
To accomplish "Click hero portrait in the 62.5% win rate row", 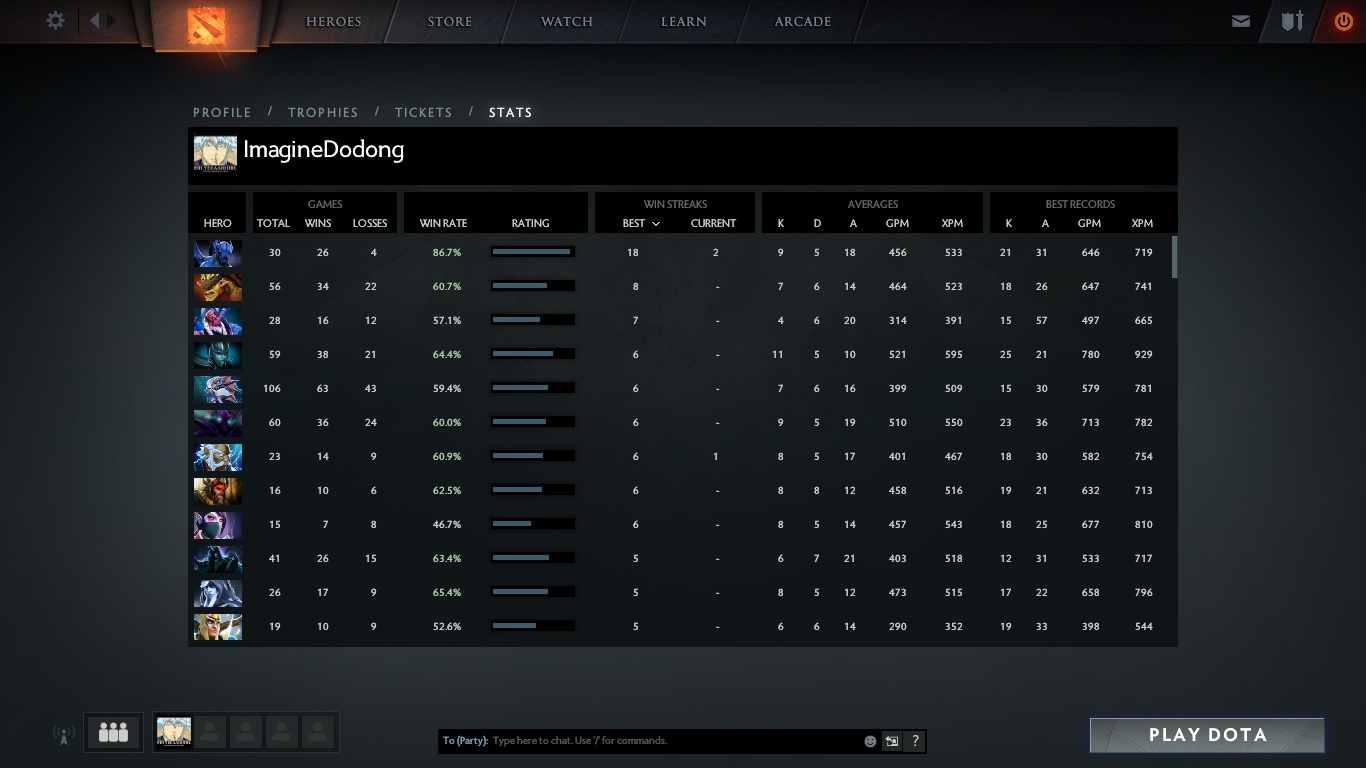I will [217, 491].
